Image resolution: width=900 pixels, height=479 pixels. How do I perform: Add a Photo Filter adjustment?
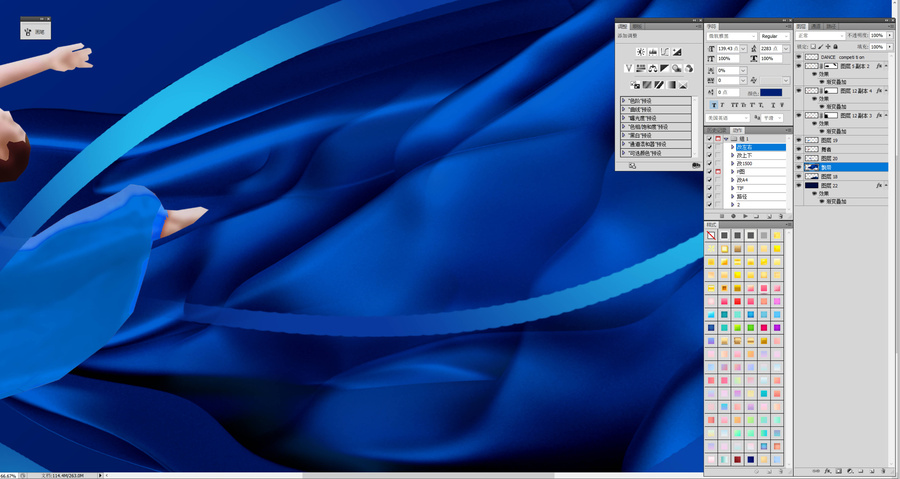[x=677, y=68]
